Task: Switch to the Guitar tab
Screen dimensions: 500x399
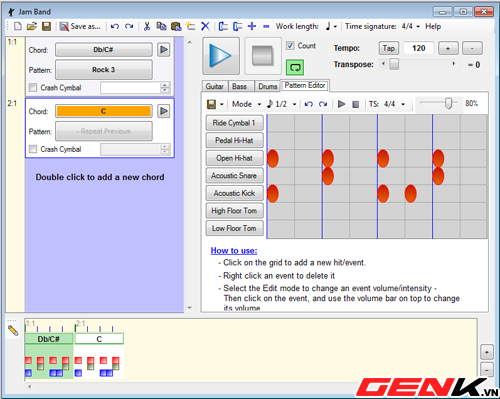Action: pos(215,86)
